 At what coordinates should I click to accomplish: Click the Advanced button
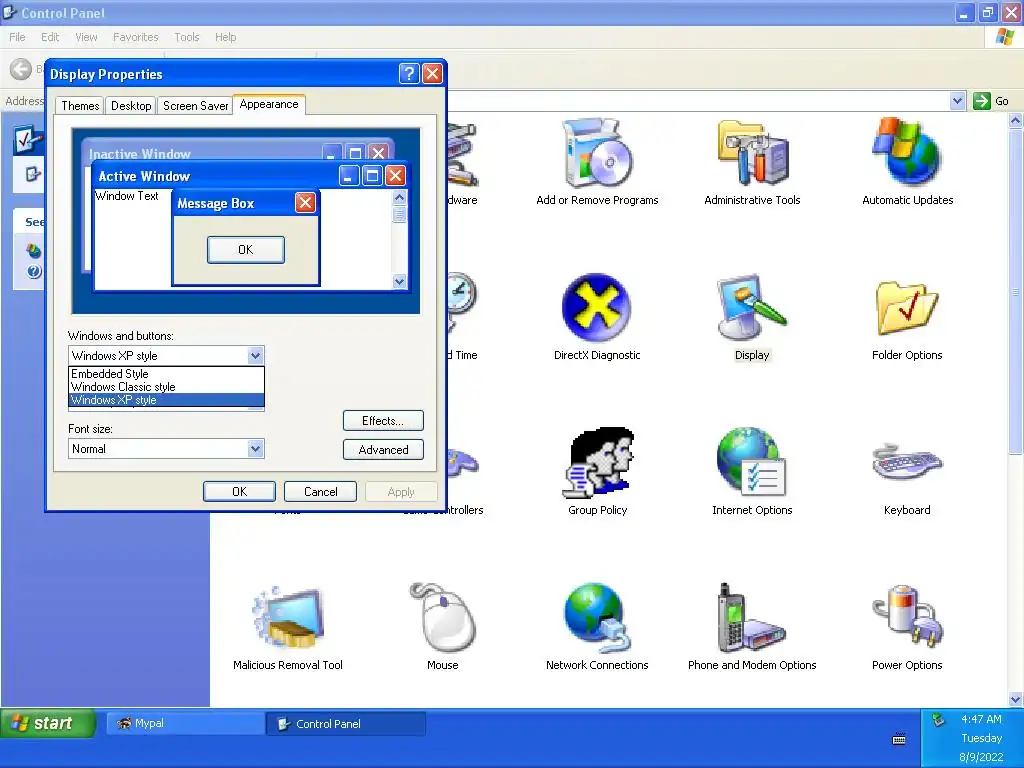[x=383, y=449]
